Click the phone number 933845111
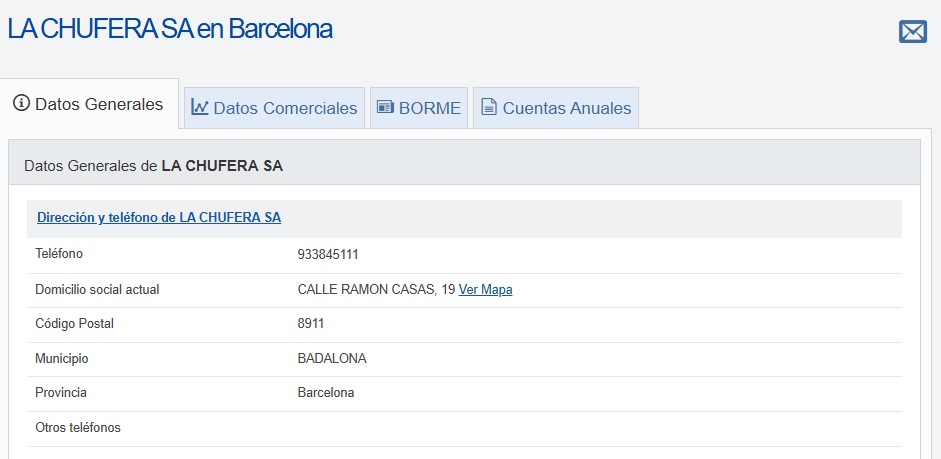The height and width of the screenshot is (459, 941). point(328,254)
